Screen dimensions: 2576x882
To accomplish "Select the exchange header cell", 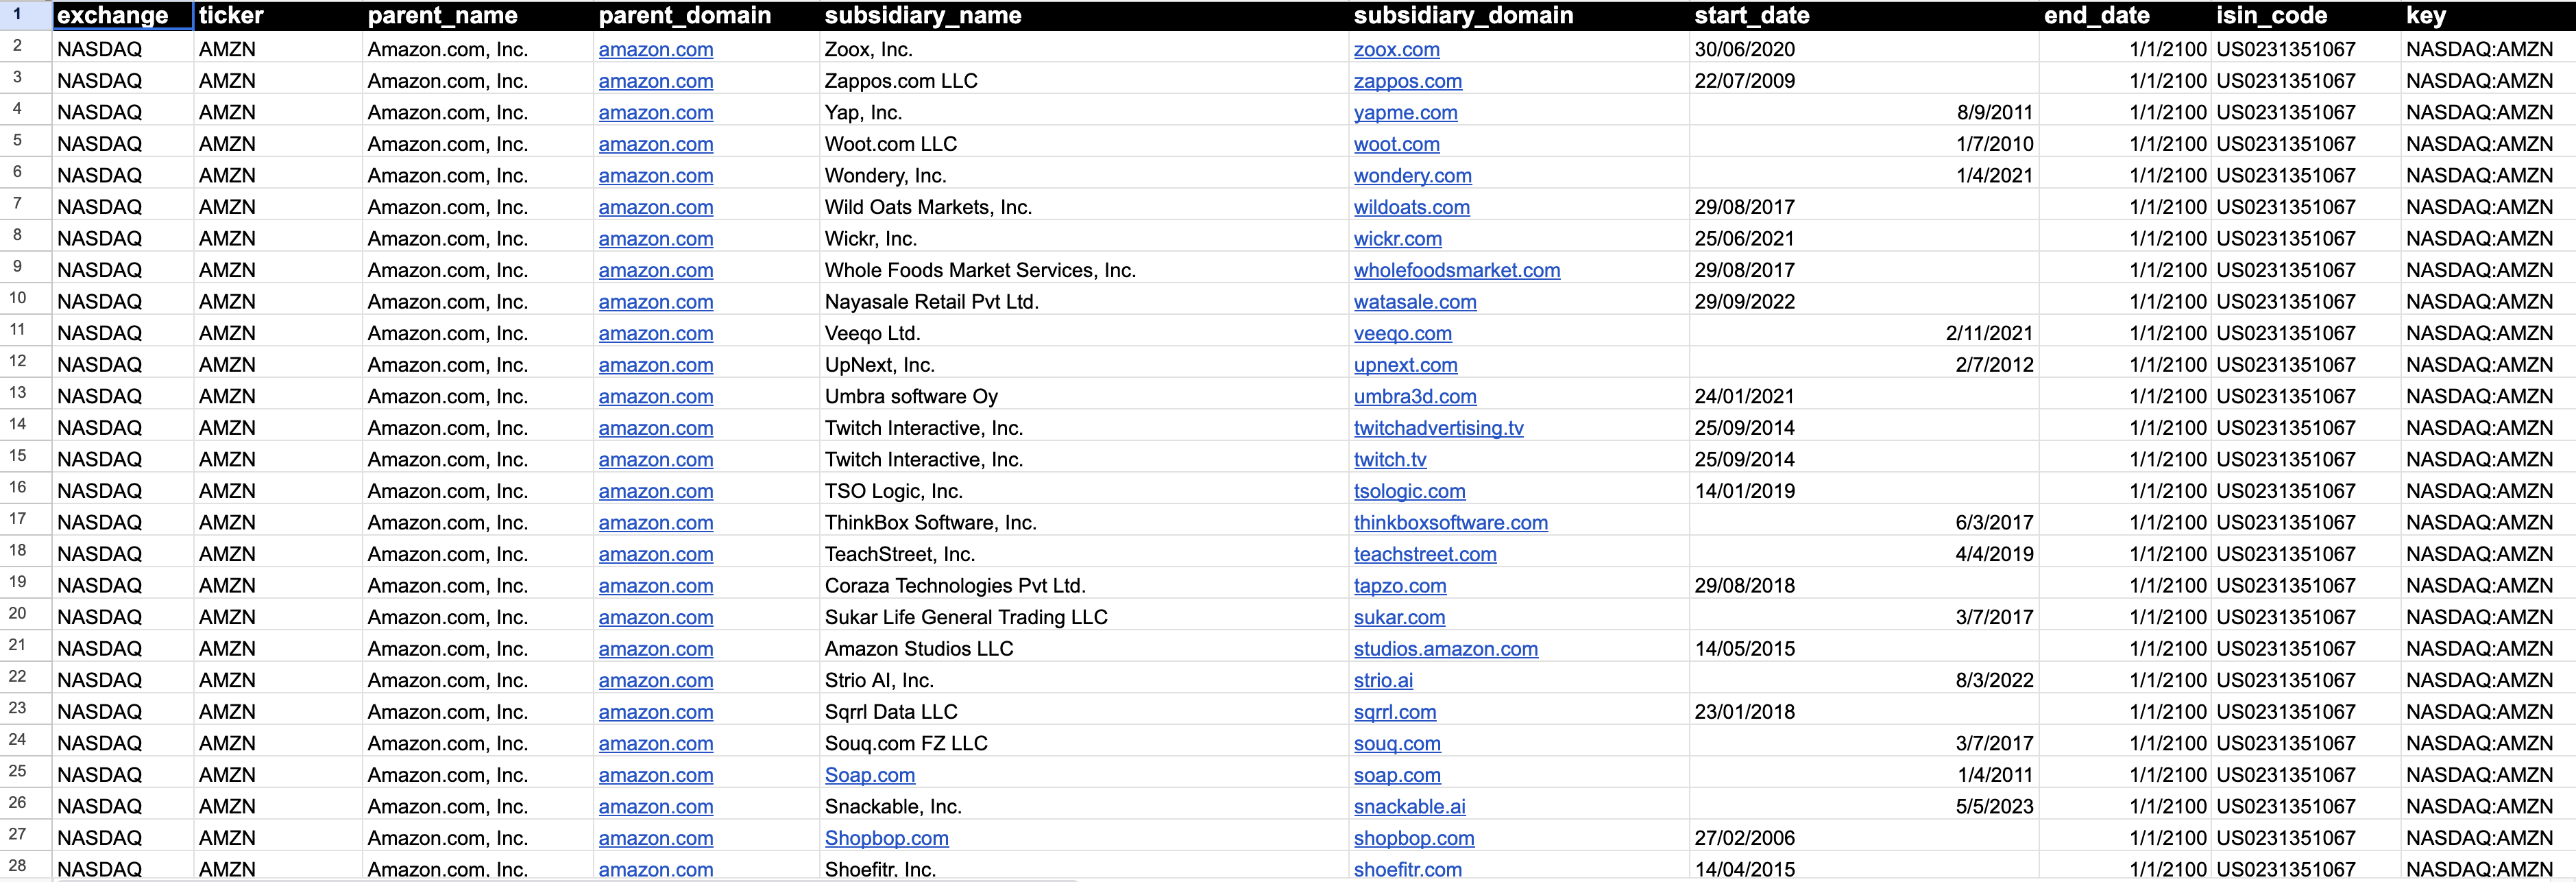I will coord(123,16).
